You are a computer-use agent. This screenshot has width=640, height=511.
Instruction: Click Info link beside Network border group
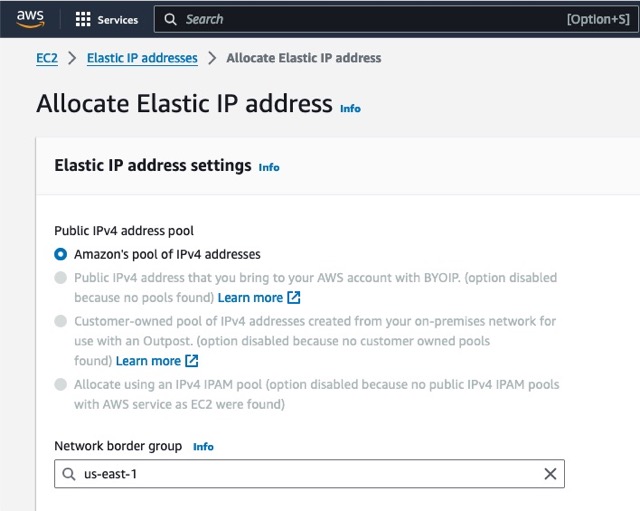point(203,447)
